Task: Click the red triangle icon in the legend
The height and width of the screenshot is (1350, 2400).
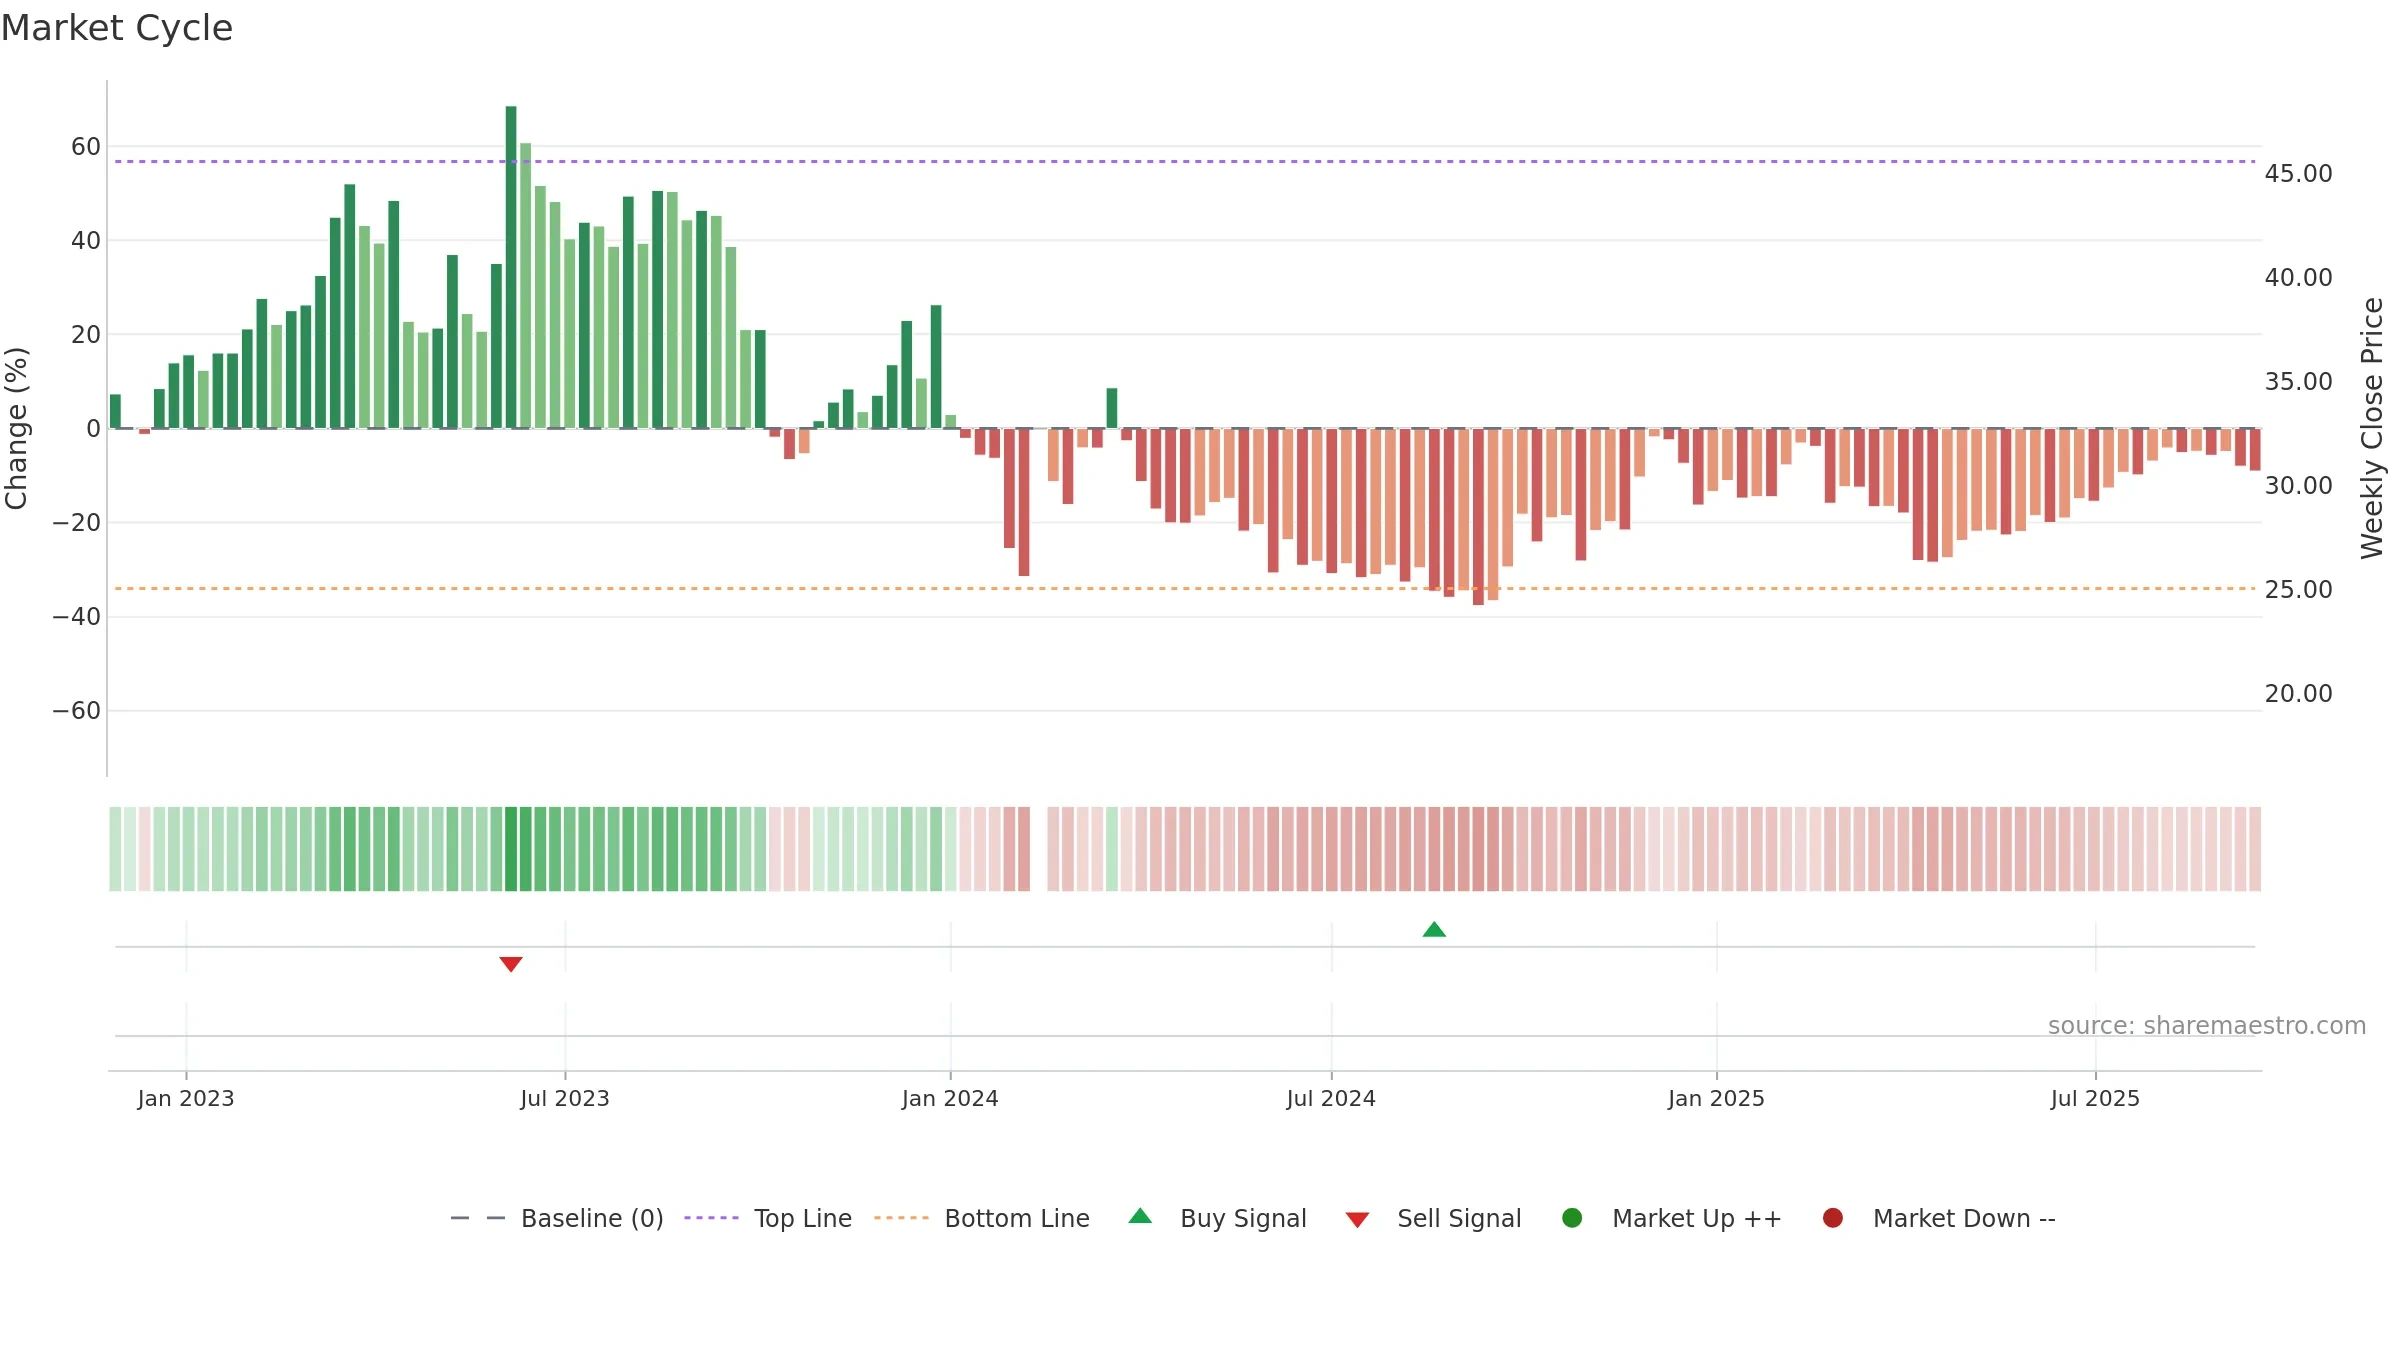Action: pos(1357,1220)
